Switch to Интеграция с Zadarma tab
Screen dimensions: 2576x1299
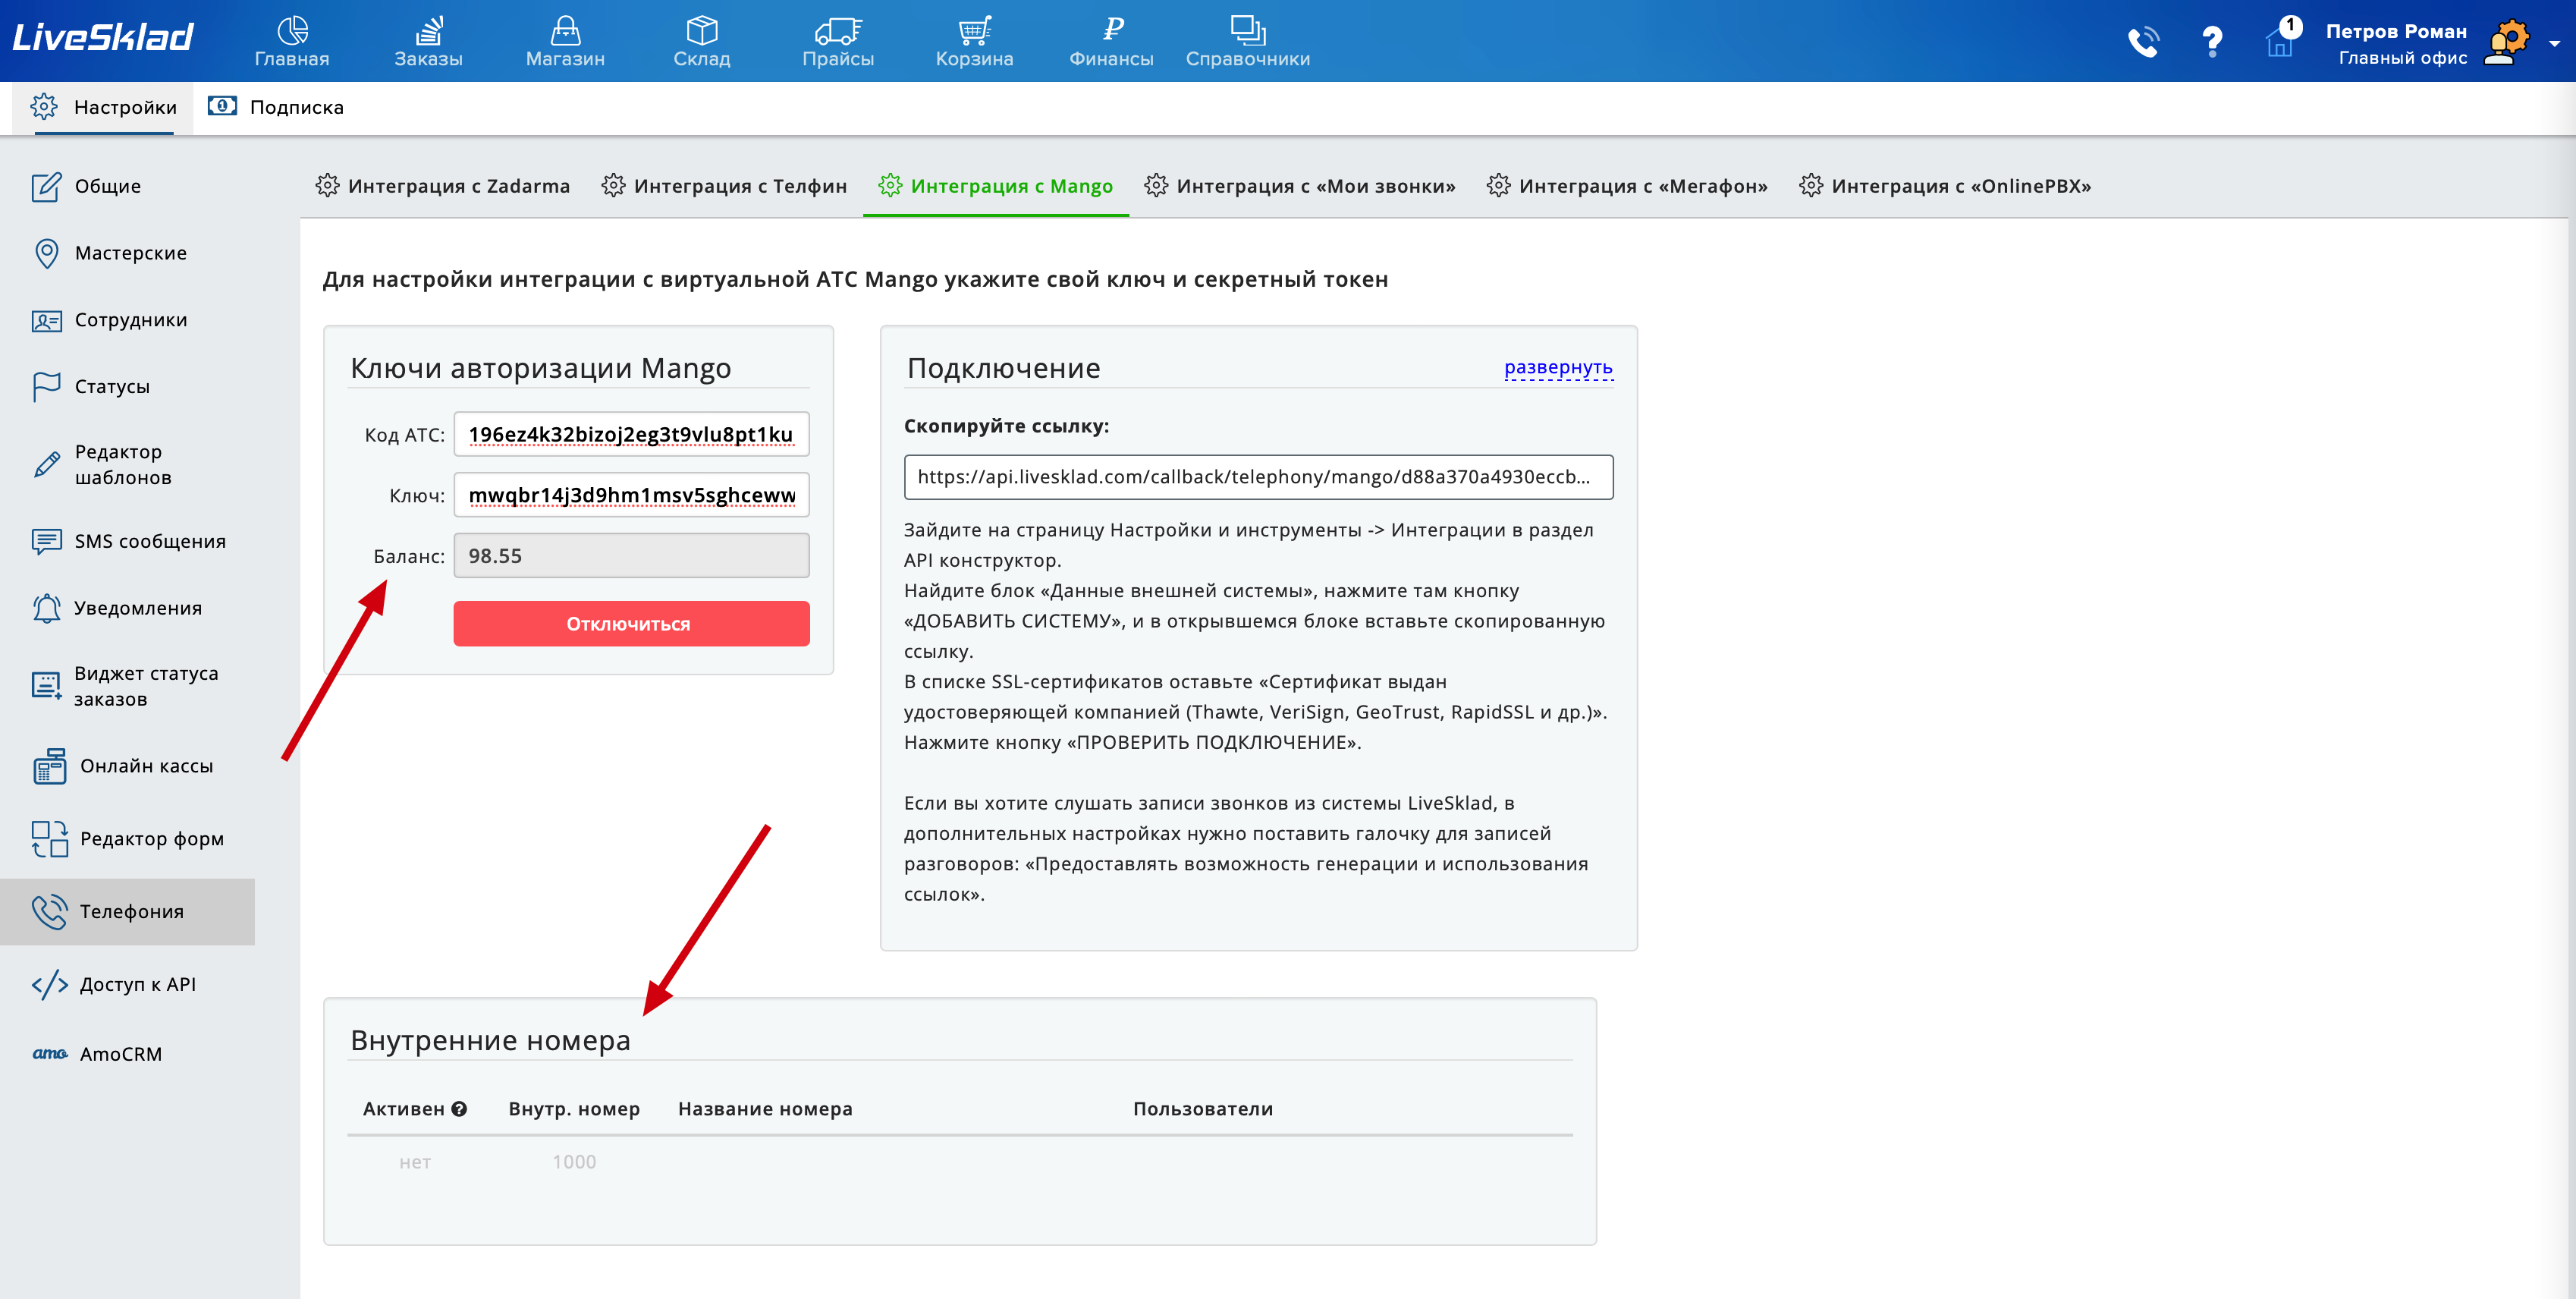click(x=443, y=186)
